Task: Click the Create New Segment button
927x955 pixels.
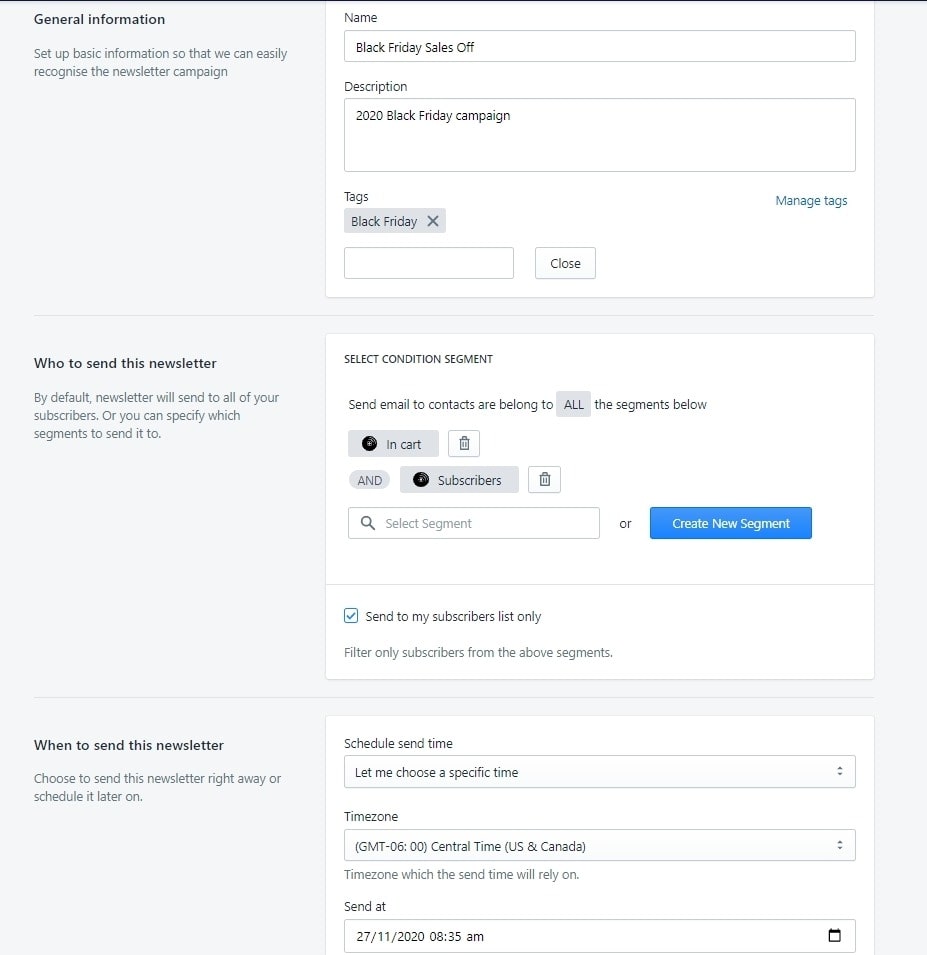Action: [x=730, y=523]
